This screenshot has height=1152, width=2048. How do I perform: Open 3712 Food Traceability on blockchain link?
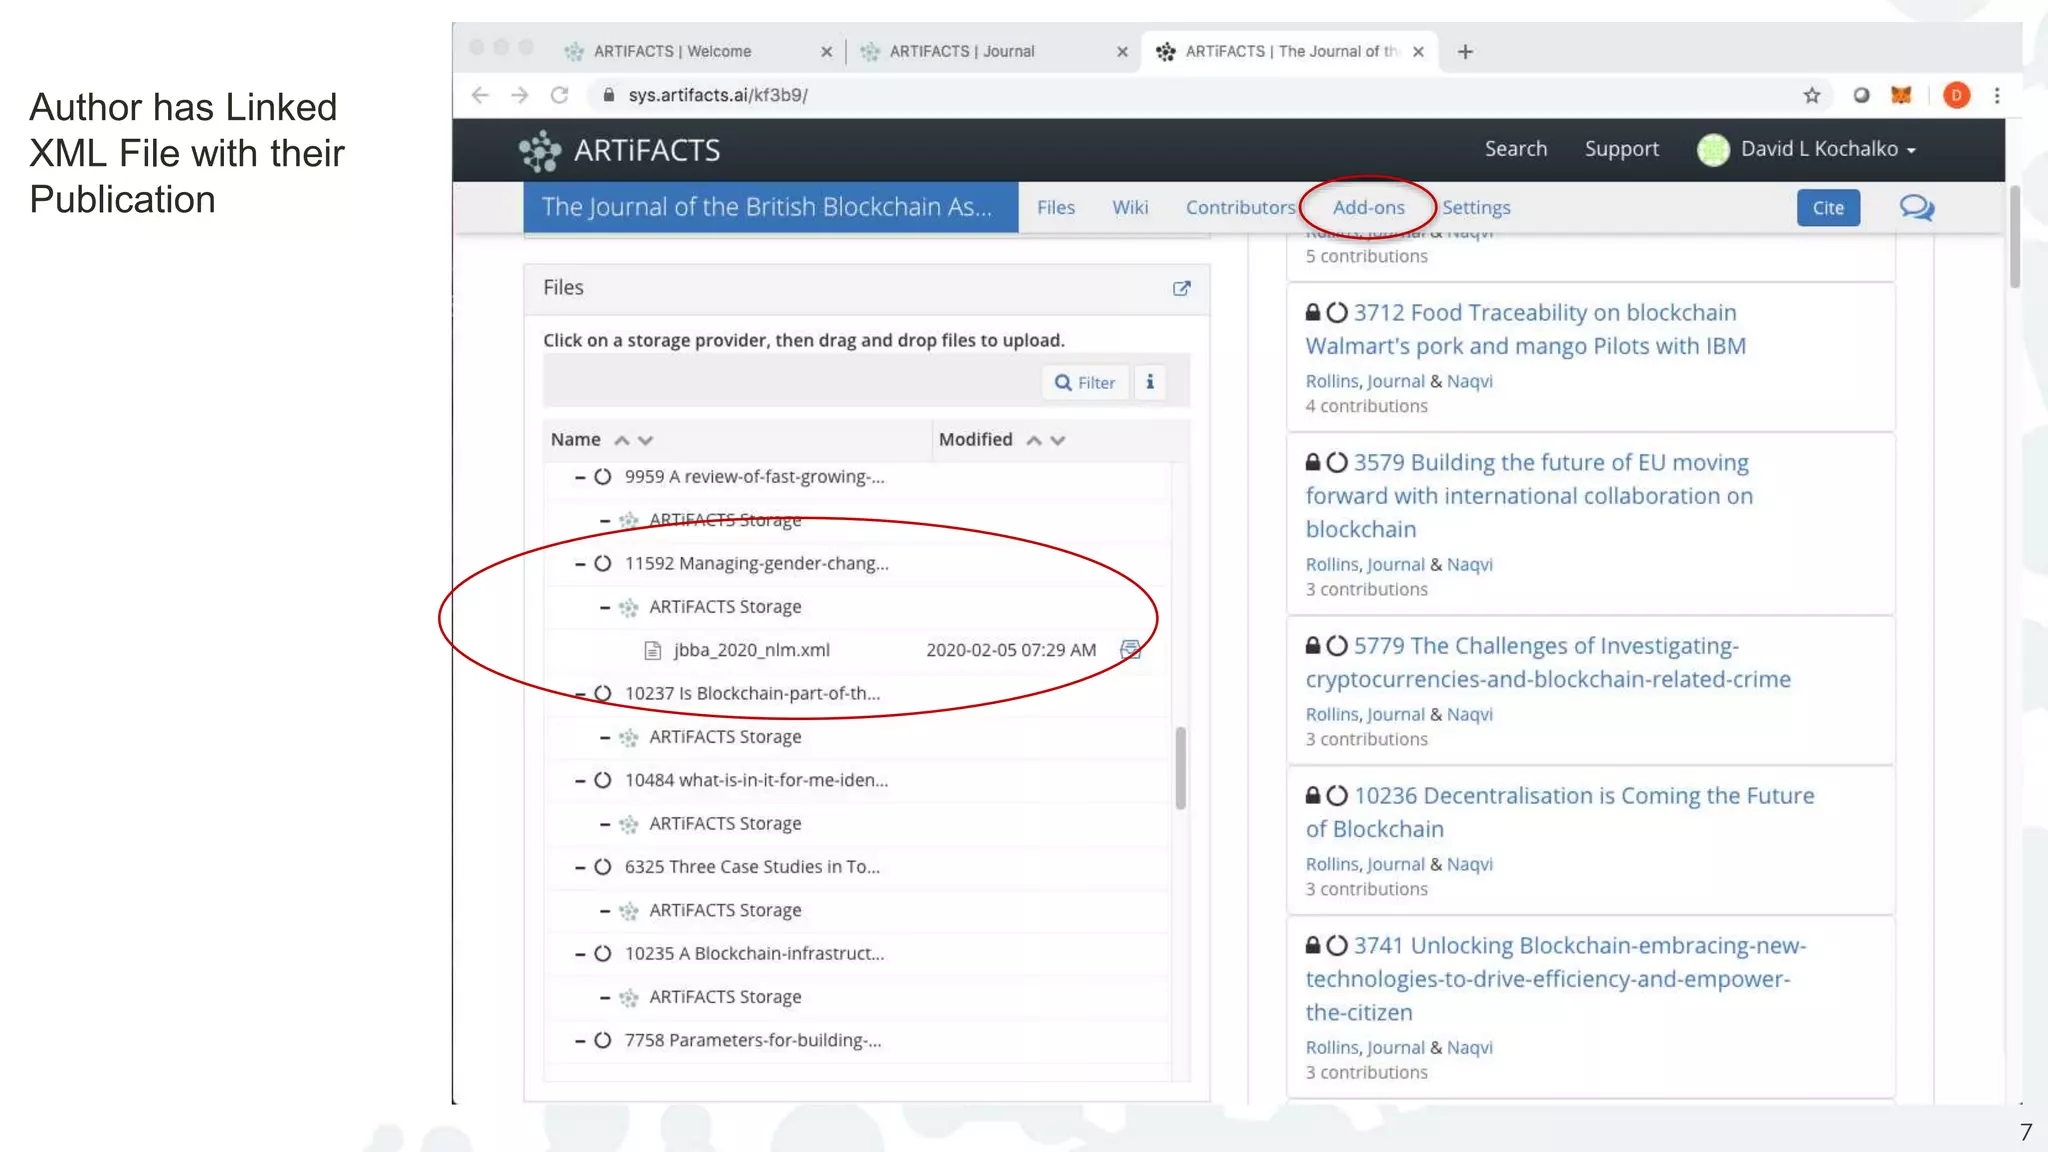1544,313
